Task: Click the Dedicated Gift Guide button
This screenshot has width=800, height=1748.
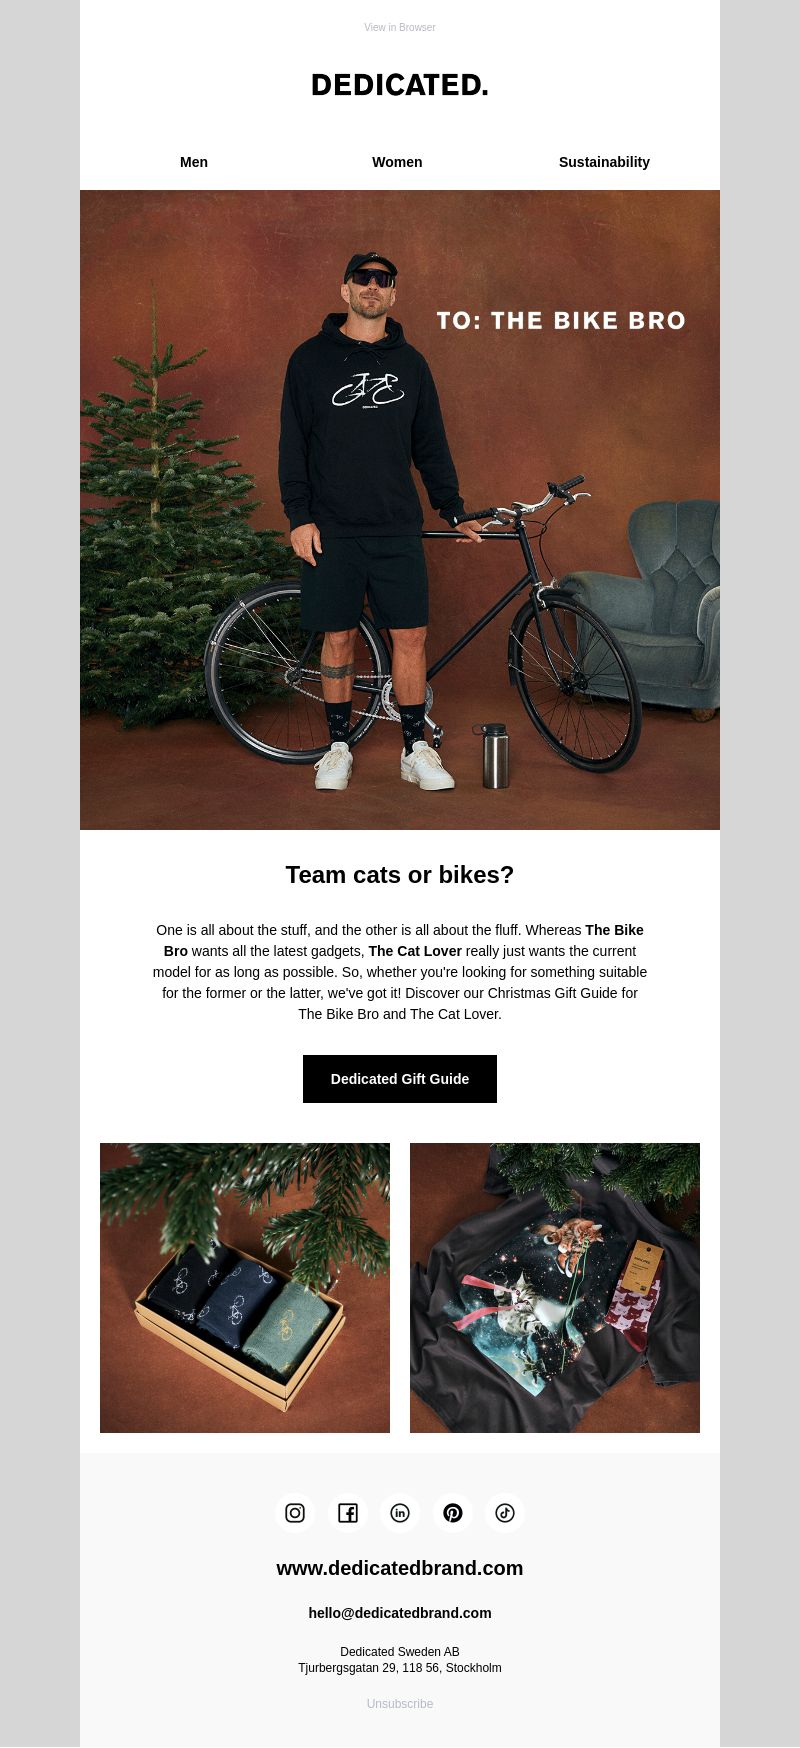Action: (400, 1079)
